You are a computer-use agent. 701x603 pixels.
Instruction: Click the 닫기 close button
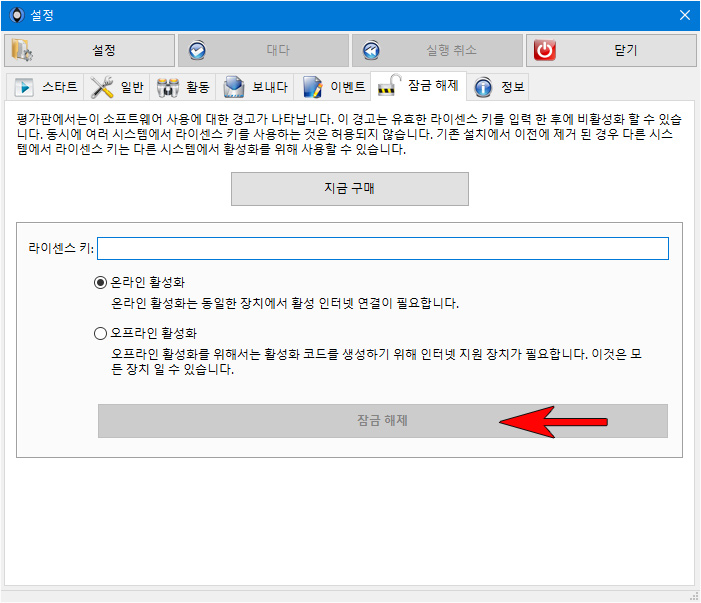tap(611, 51)
